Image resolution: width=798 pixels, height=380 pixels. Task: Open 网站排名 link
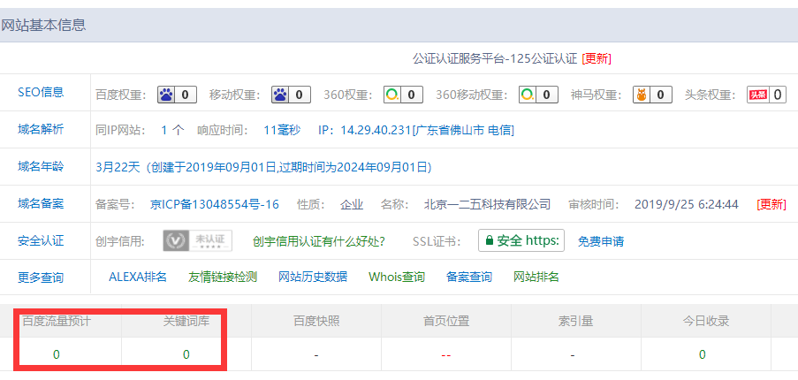click(536, 277)
